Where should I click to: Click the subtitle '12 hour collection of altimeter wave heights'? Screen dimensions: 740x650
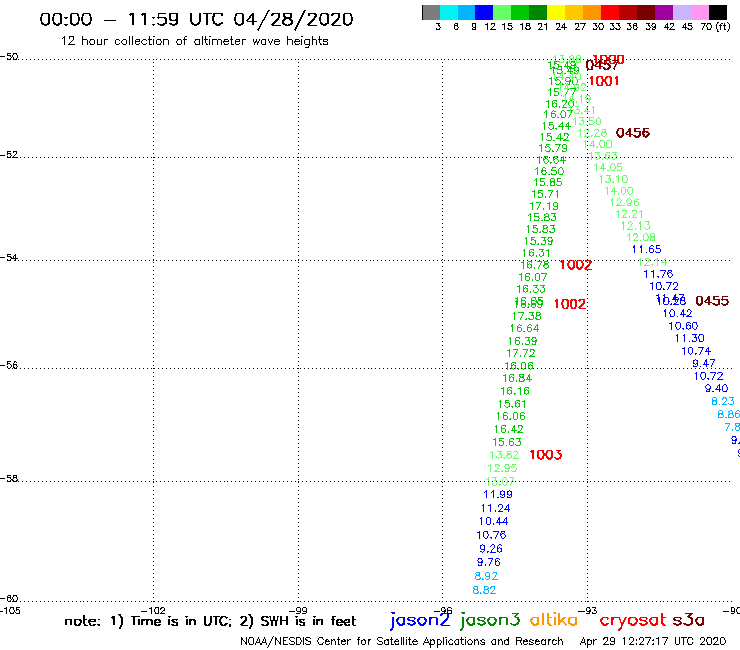194,41
